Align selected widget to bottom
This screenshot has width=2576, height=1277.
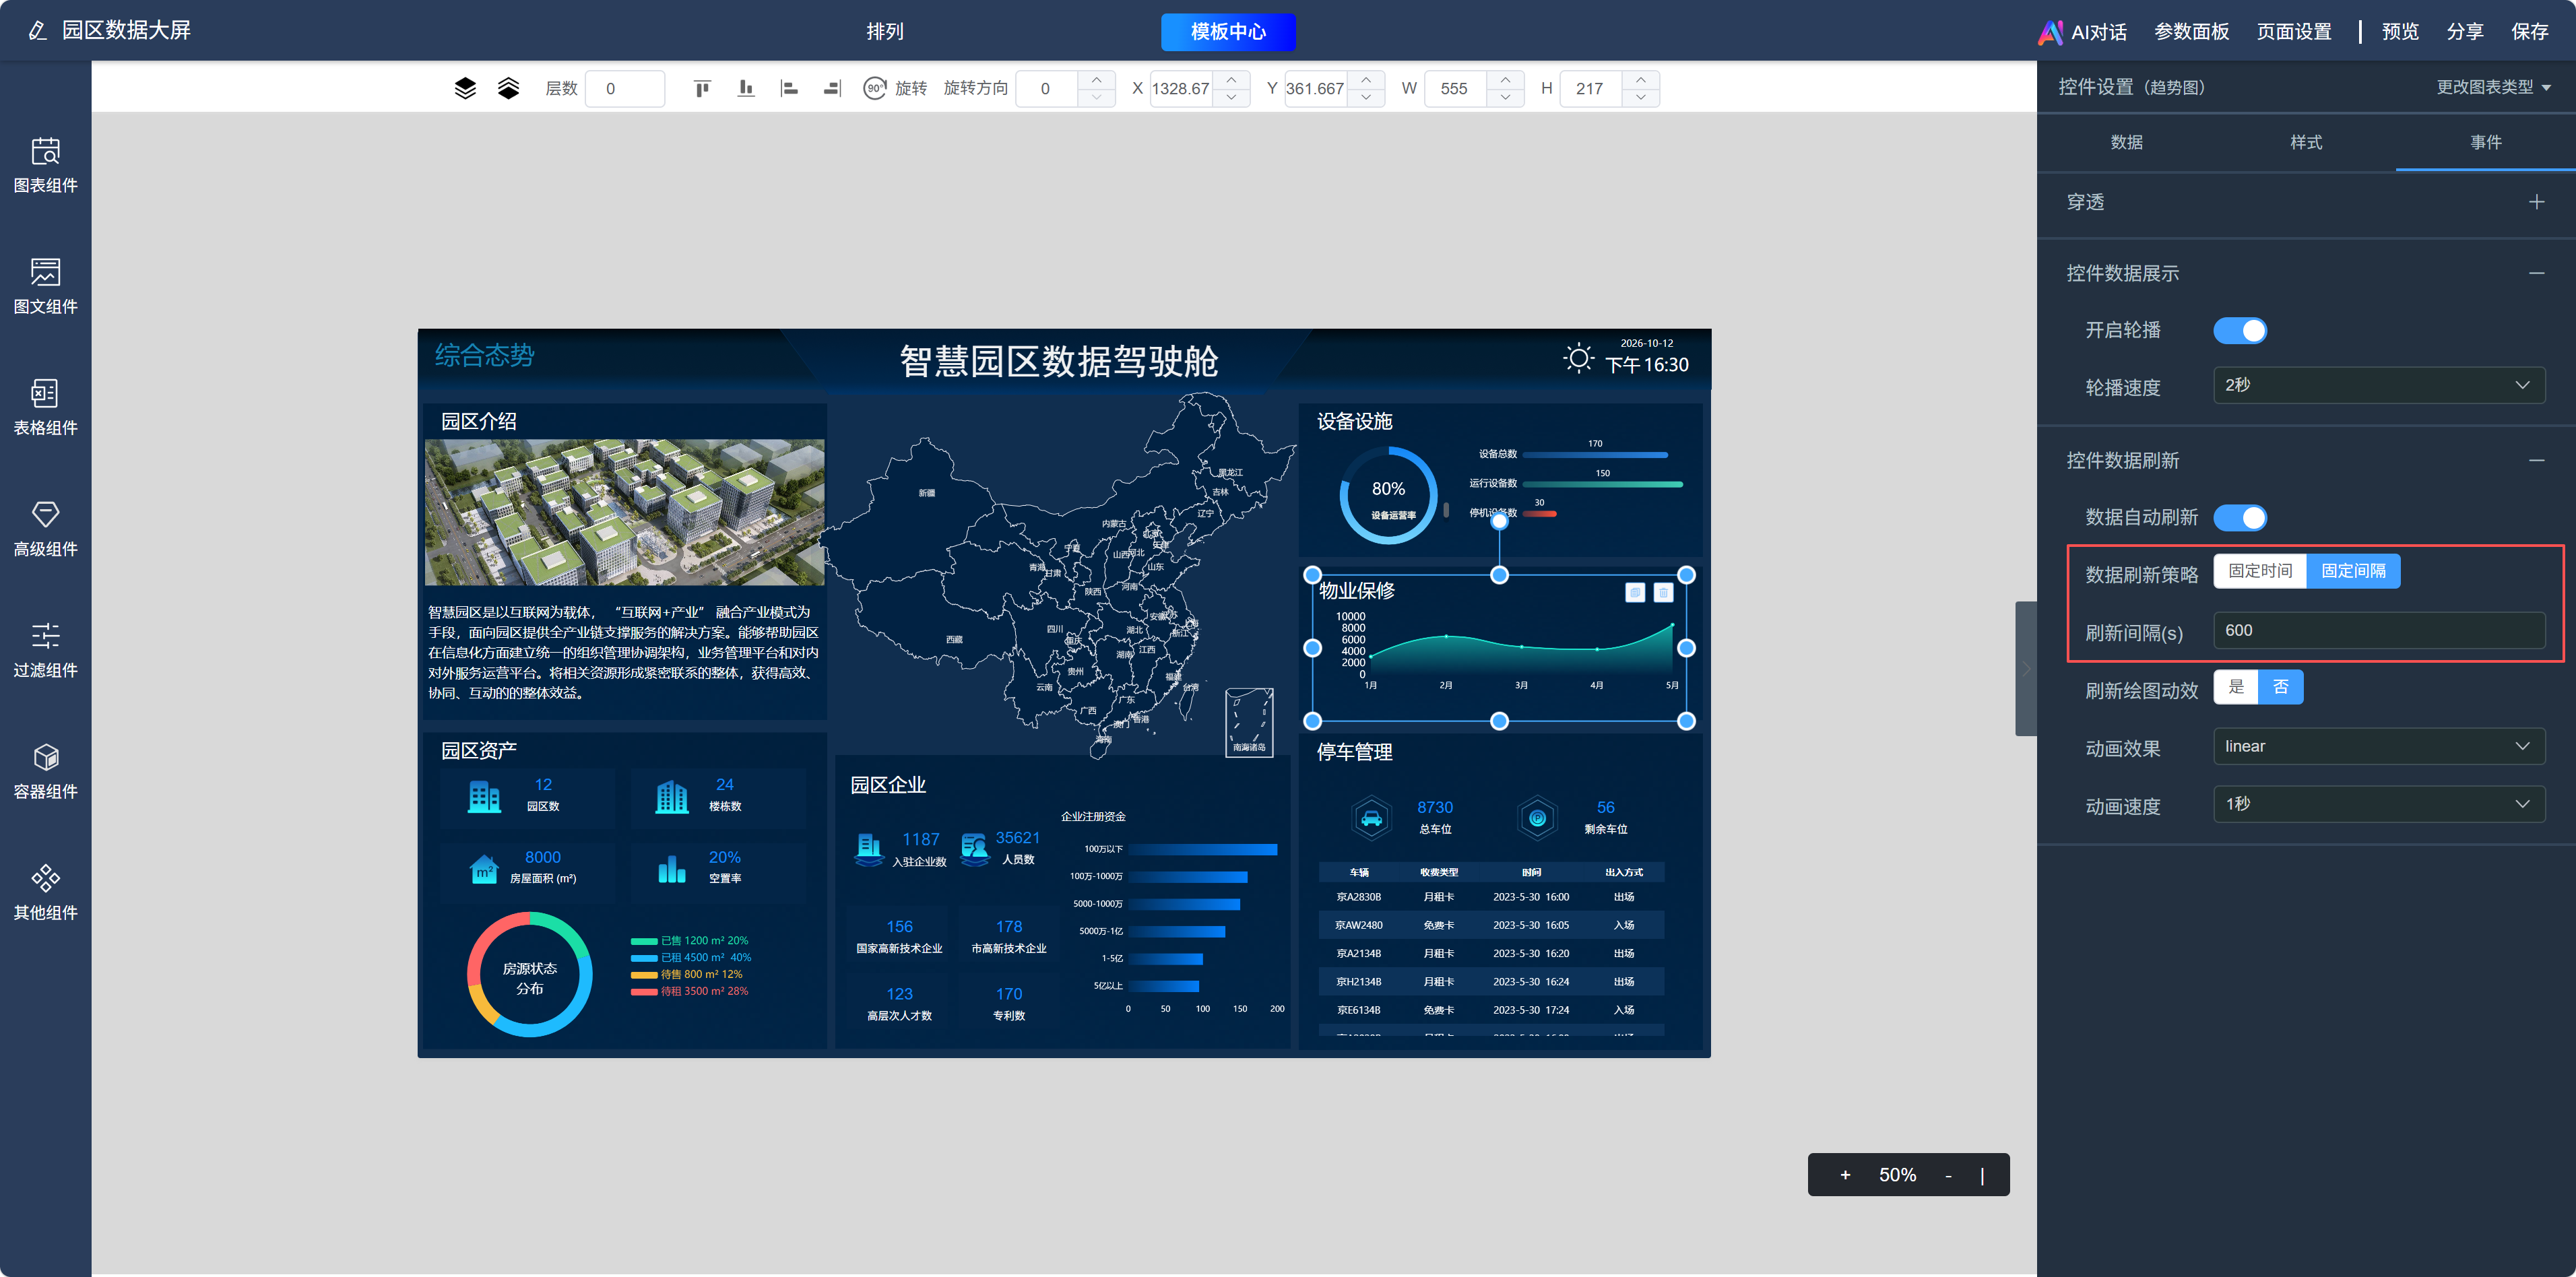pyautogui.click(x=746, y=88)
